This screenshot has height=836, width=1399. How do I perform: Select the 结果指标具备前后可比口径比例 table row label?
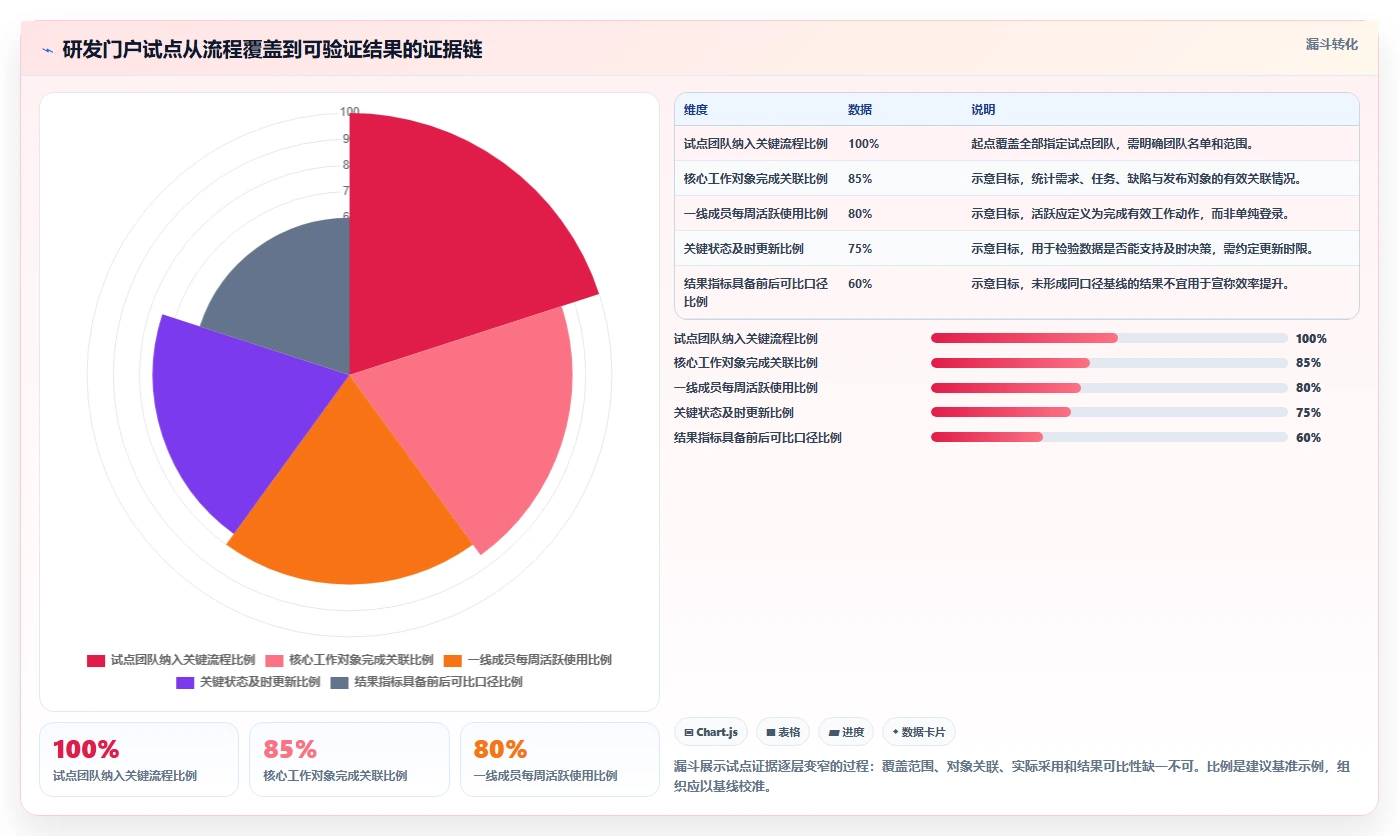point(756,292)
